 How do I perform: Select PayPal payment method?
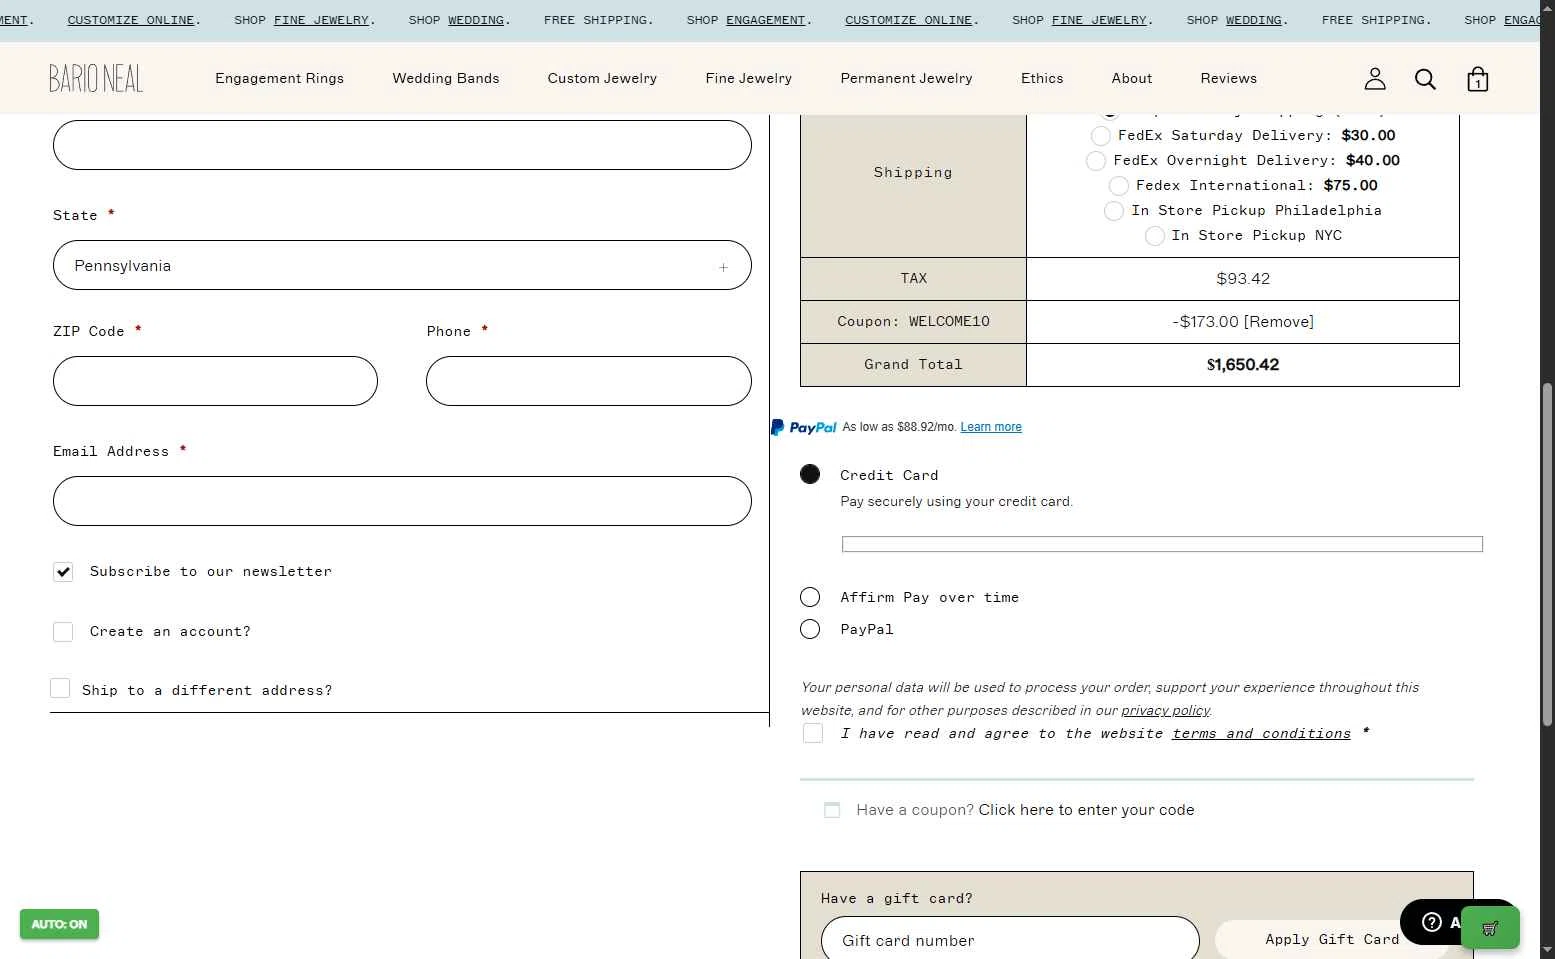point(810,629)
